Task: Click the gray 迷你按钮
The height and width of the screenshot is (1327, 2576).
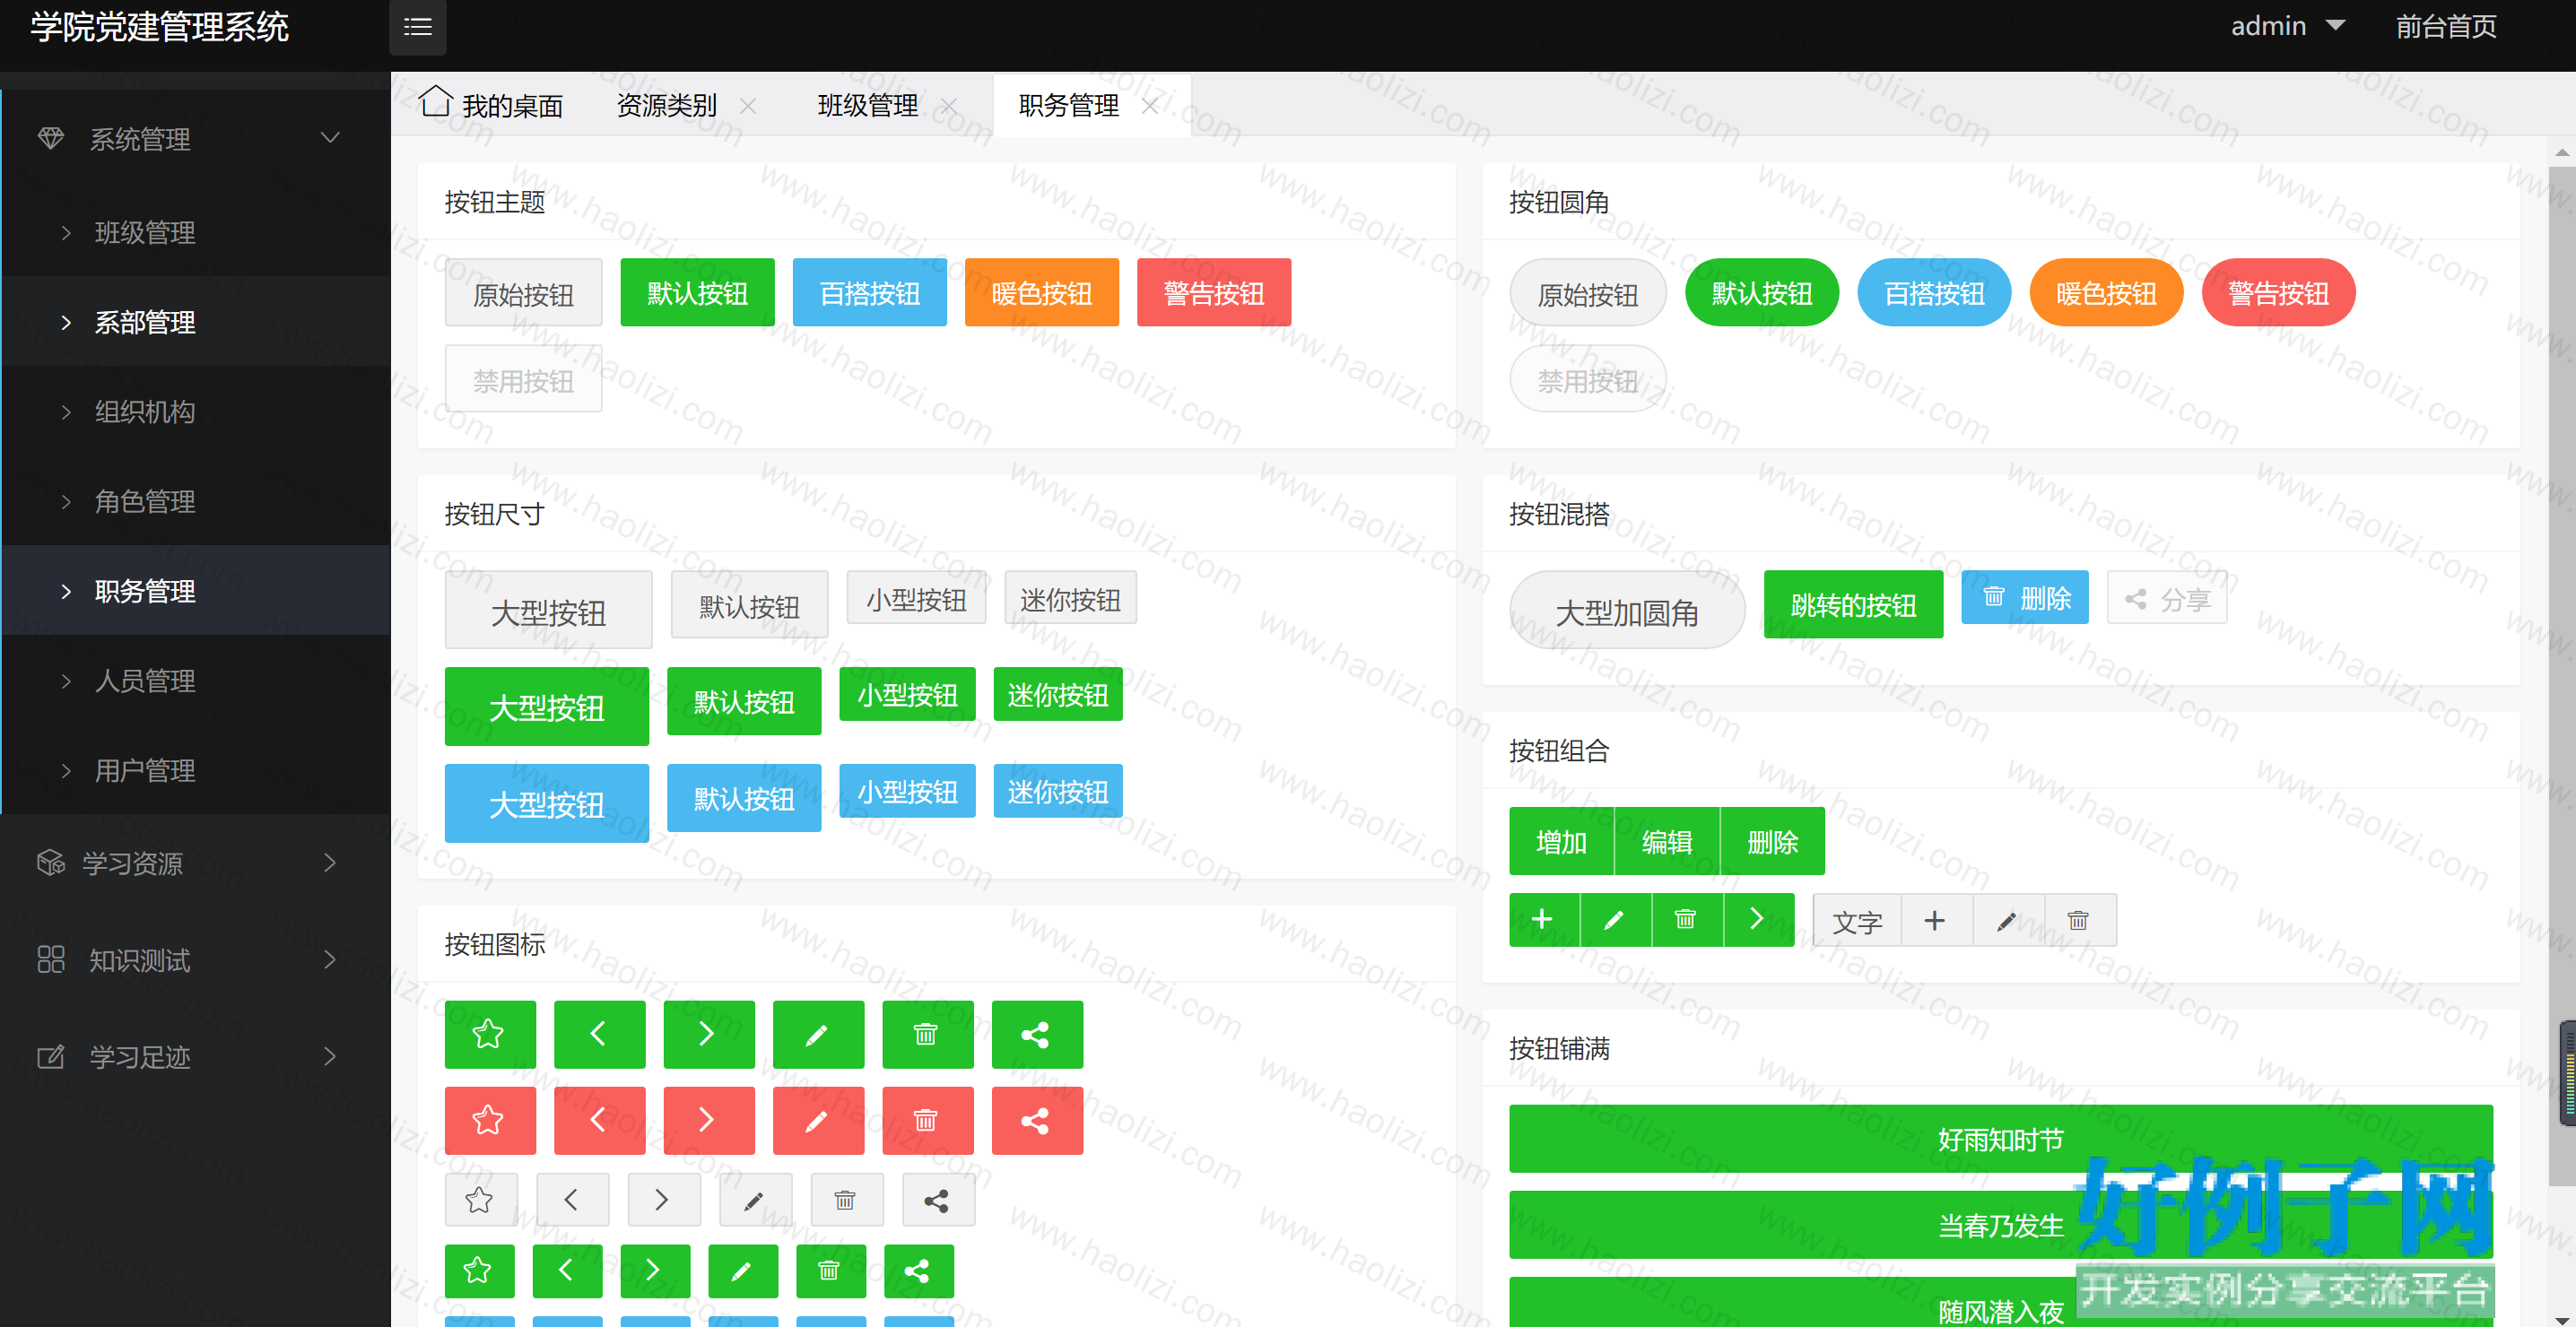Action: pos(1070,597)
